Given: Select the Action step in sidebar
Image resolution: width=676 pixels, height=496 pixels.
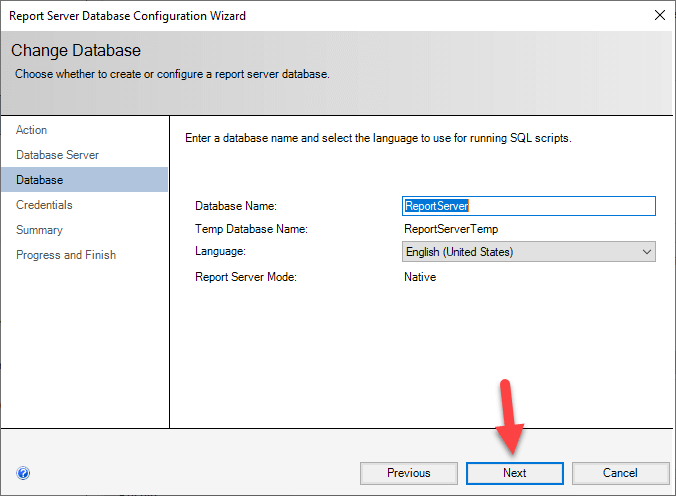Looking at the screenshot, I should point(32,130).
